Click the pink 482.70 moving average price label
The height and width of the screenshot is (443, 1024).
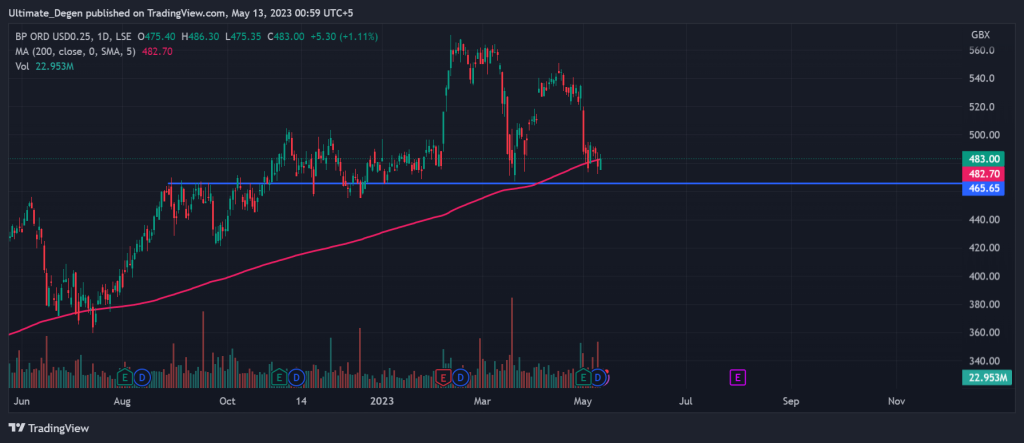tap(982, 173)
